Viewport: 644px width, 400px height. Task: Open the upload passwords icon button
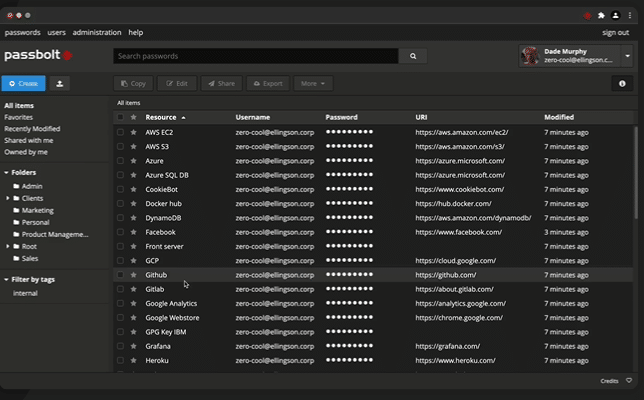click(x=60, y=84)
